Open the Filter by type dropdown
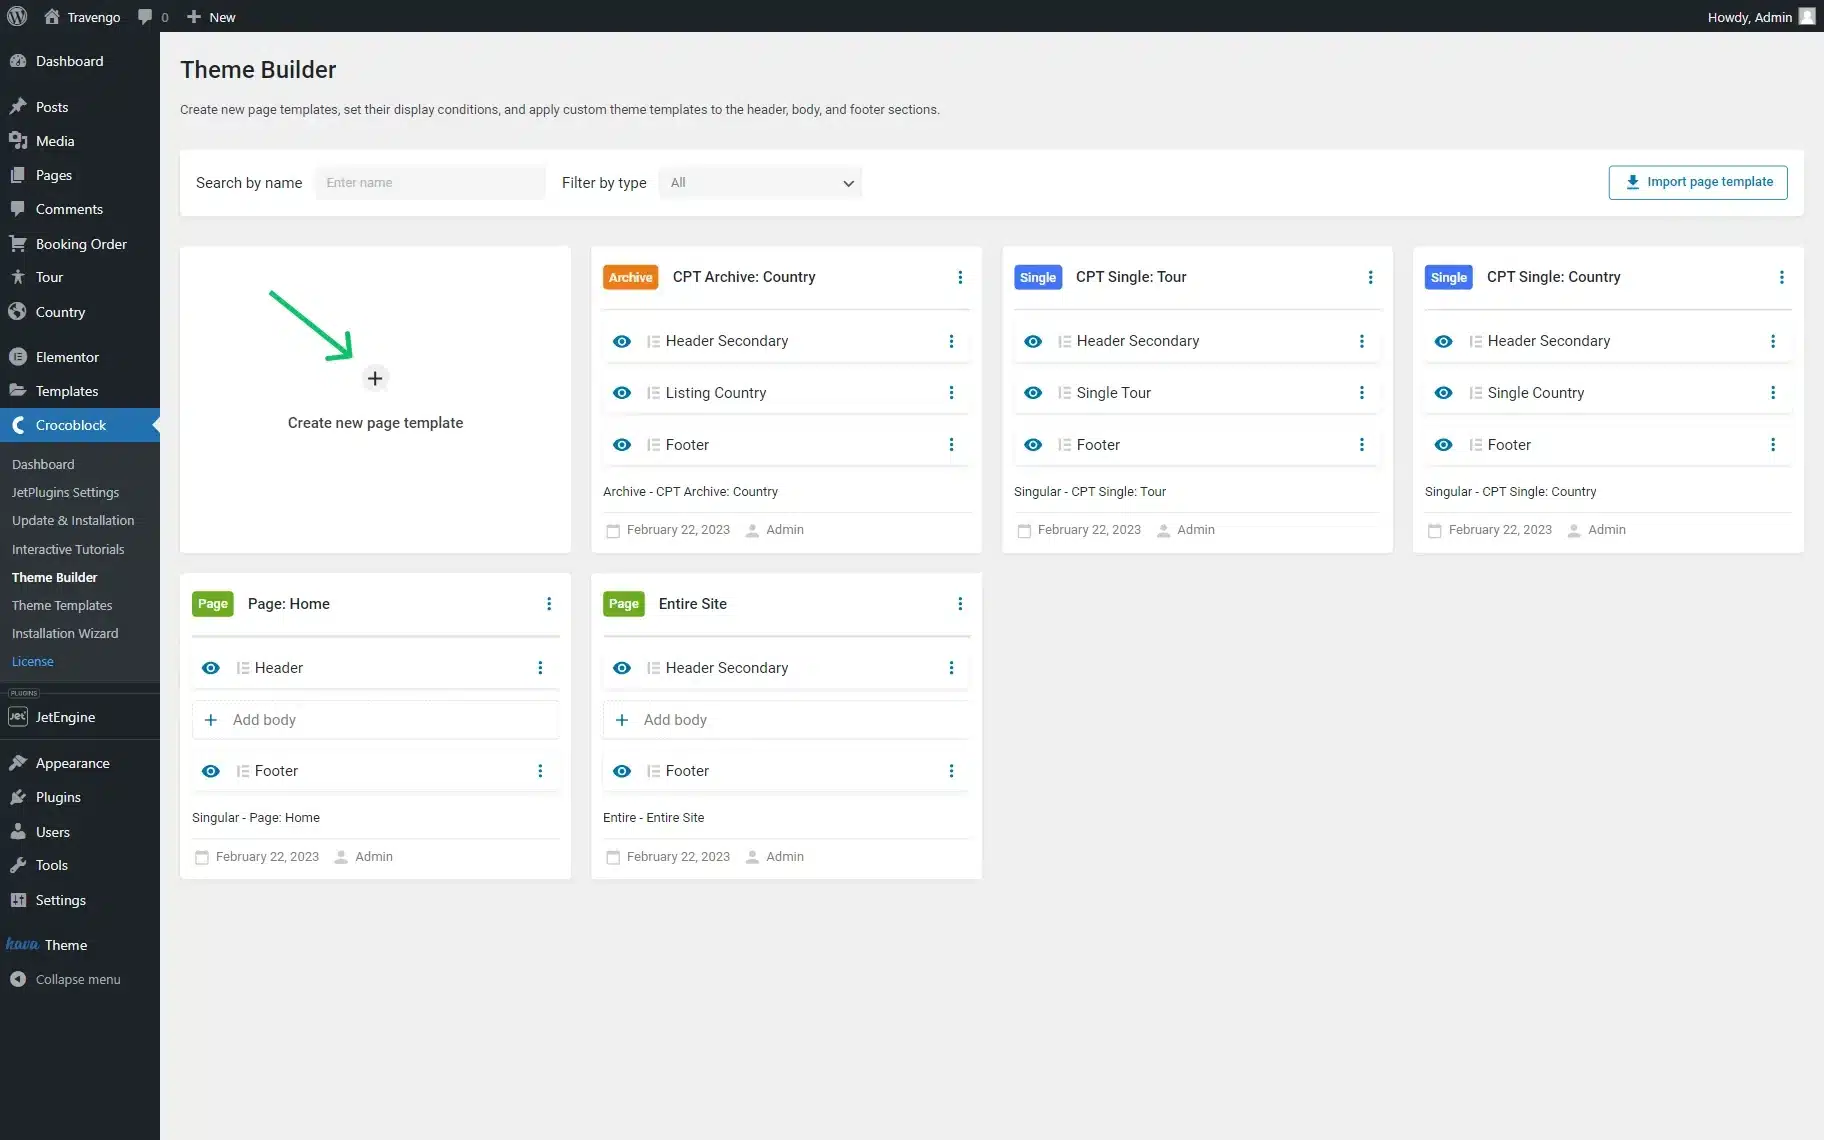 pyautogui.click(x=760, y=182)
